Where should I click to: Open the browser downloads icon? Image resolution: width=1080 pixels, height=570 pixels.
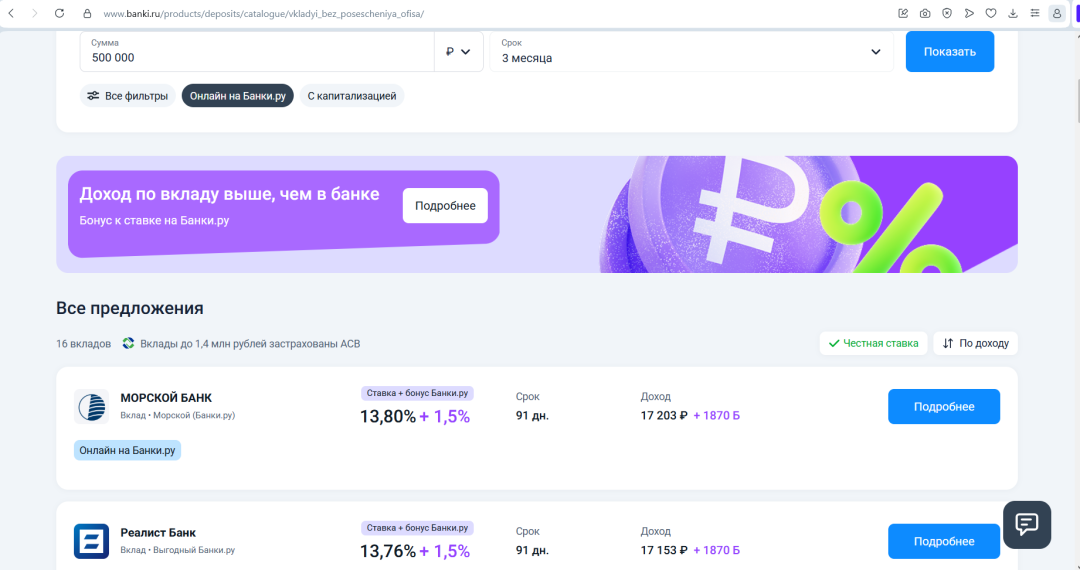pos(1013,13)
